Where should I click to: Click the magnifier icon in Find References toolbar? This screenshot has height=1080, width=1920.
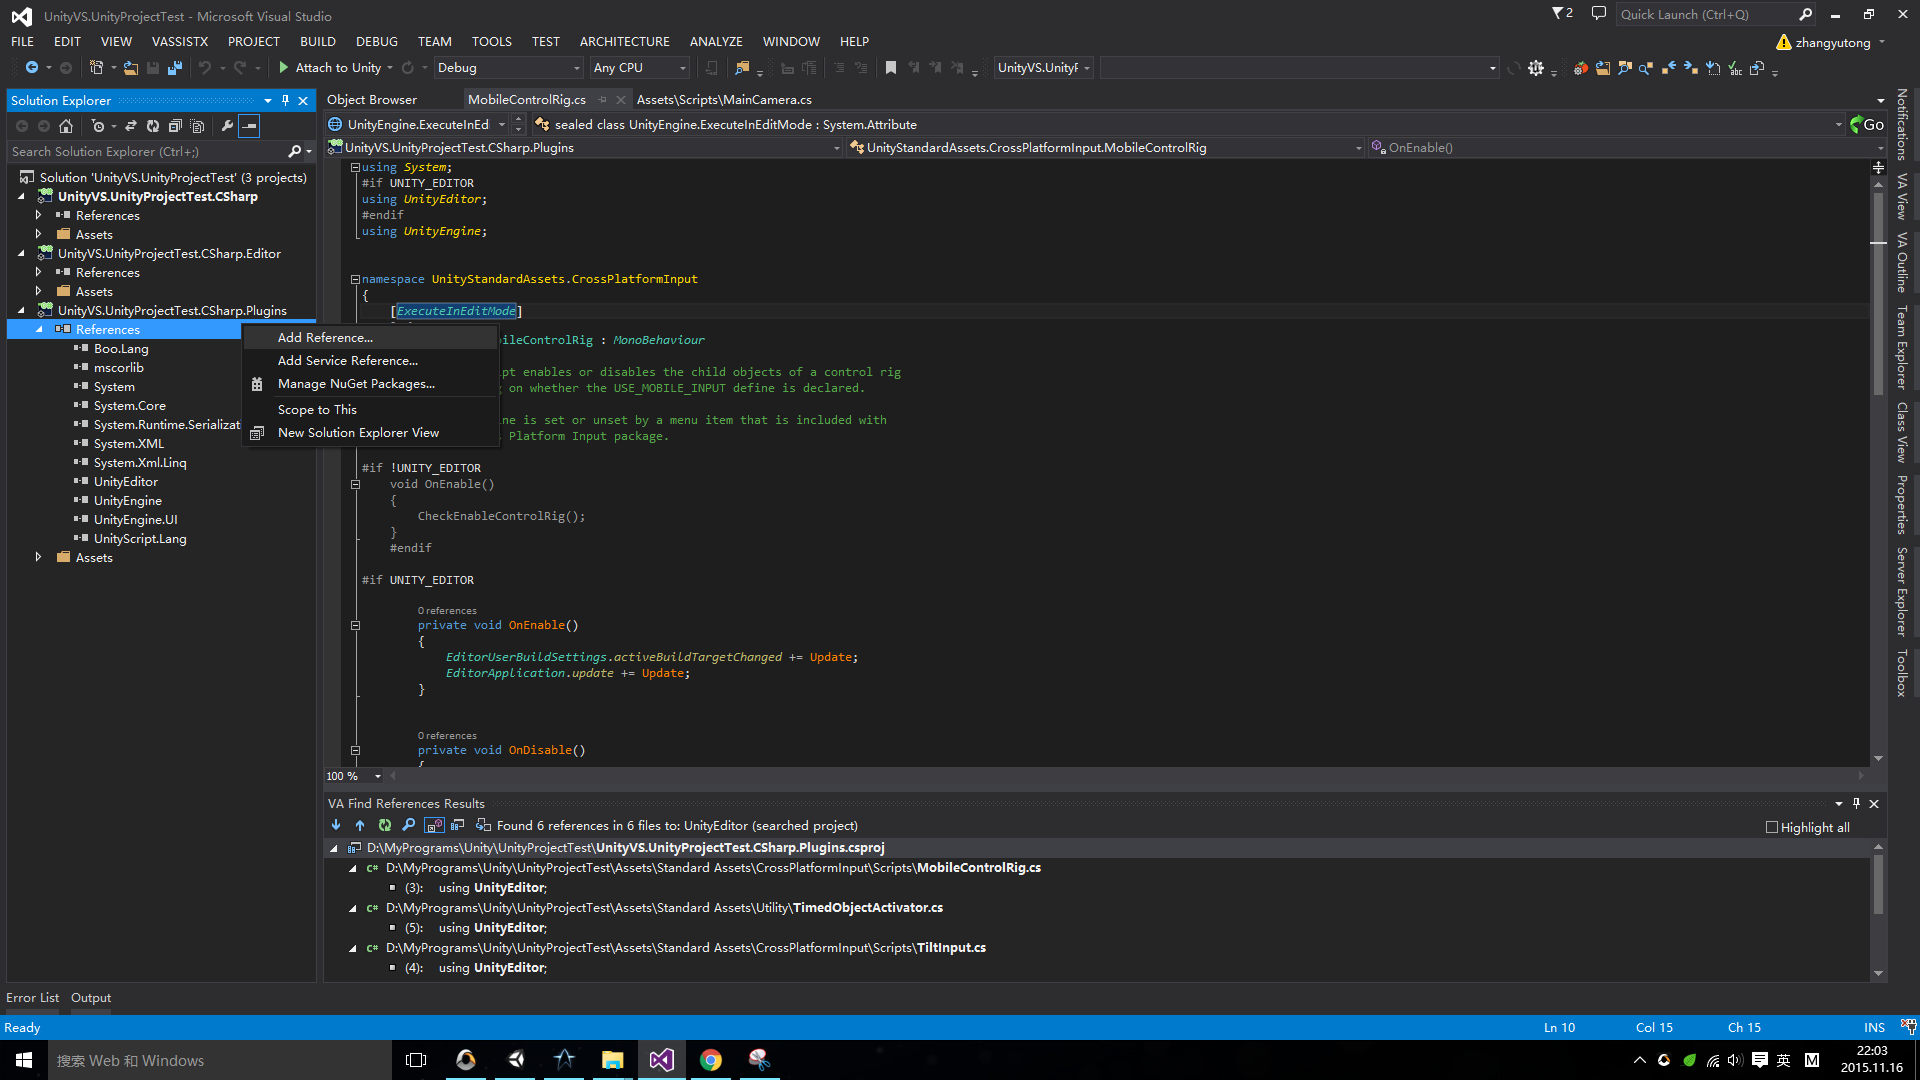click(x=409, y=825)
